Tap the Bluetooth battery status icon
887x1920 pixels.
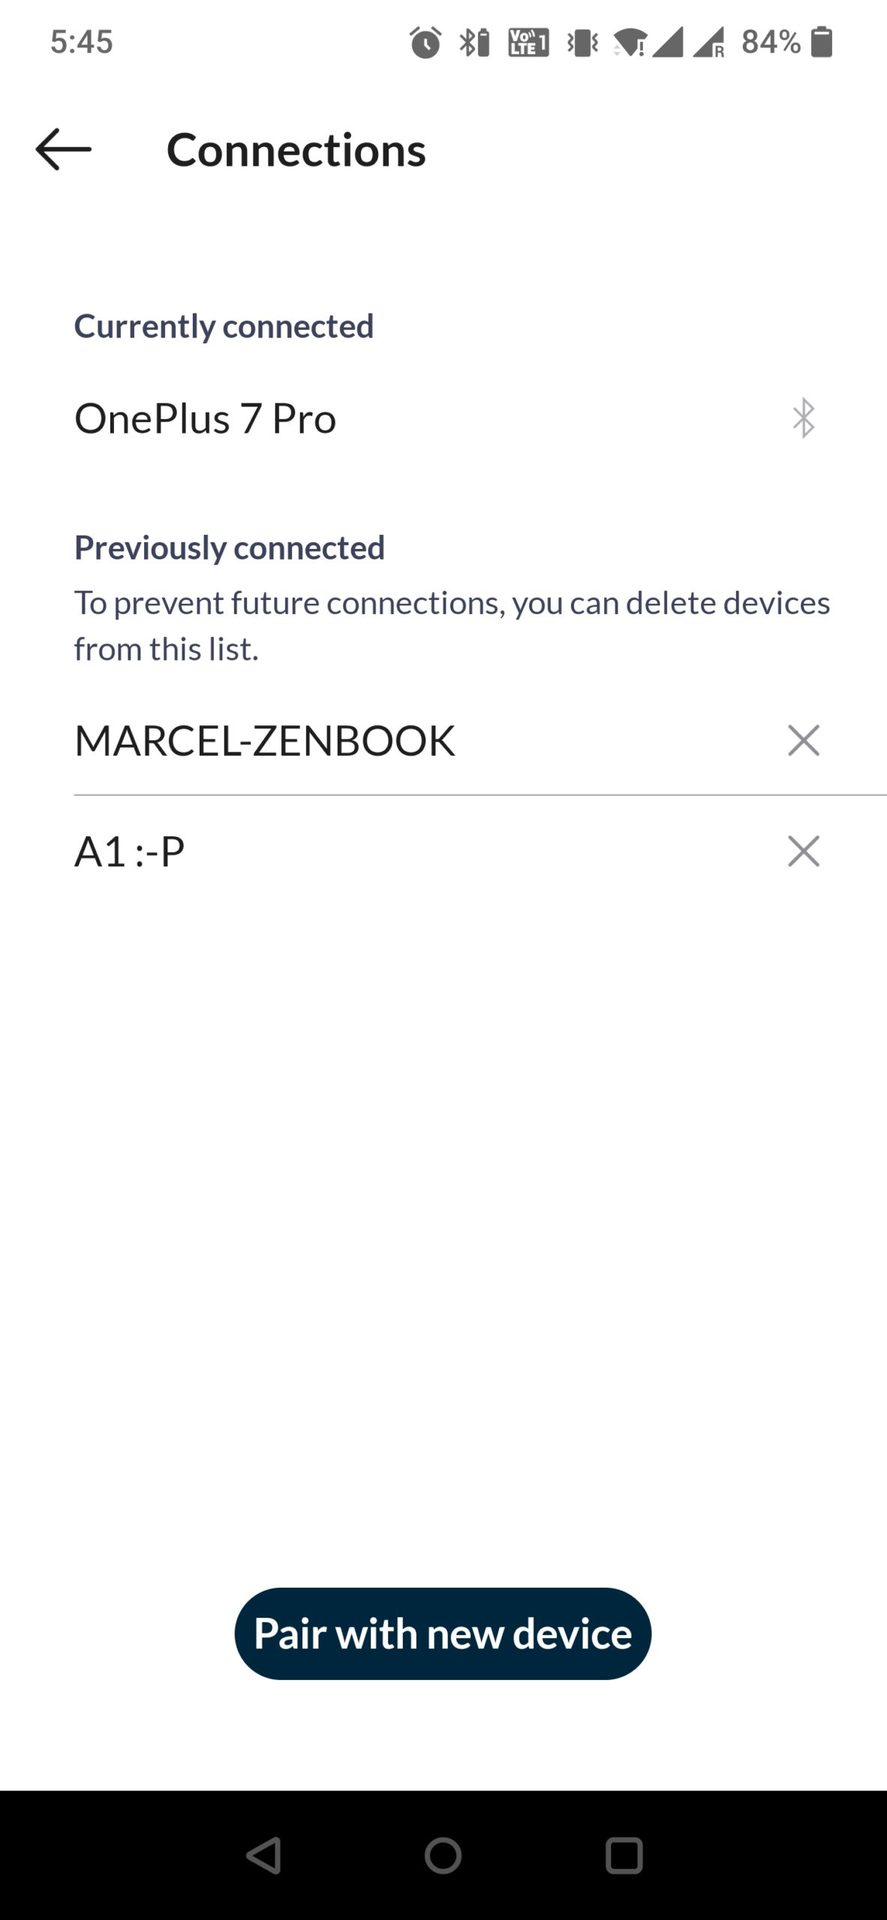474,42
